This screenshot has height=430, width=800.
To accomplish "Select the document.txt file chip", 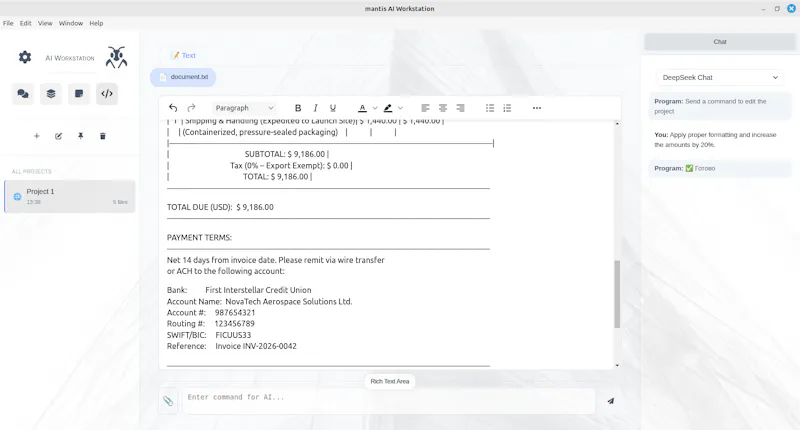I will click(183, 77).
